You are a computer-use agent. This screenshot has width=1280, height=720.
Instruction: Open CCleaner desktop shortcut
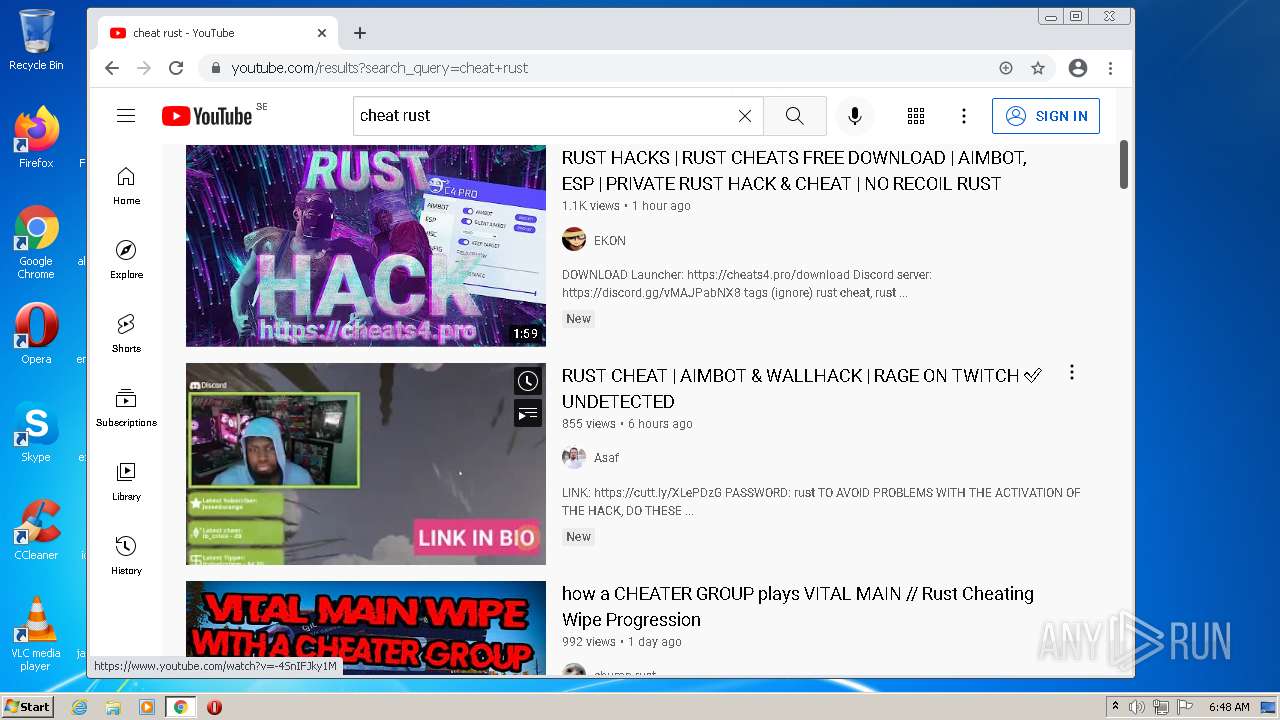pyautogui.click(x=36, y=530)
